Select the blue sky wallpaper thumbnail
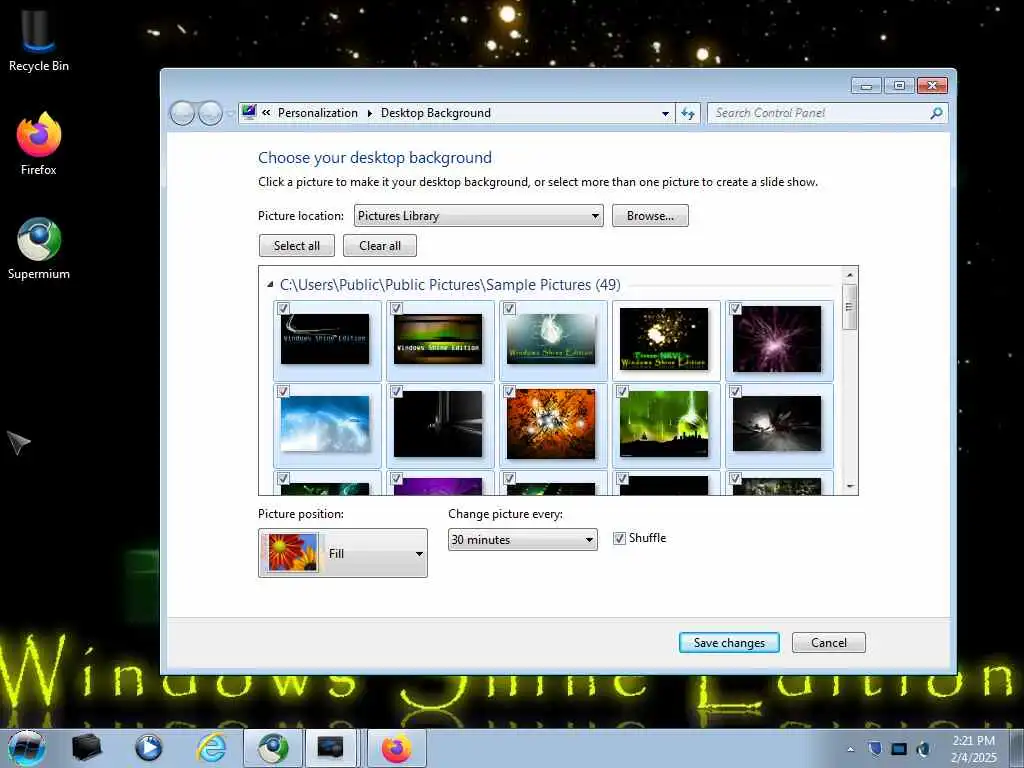 point(325,424)
